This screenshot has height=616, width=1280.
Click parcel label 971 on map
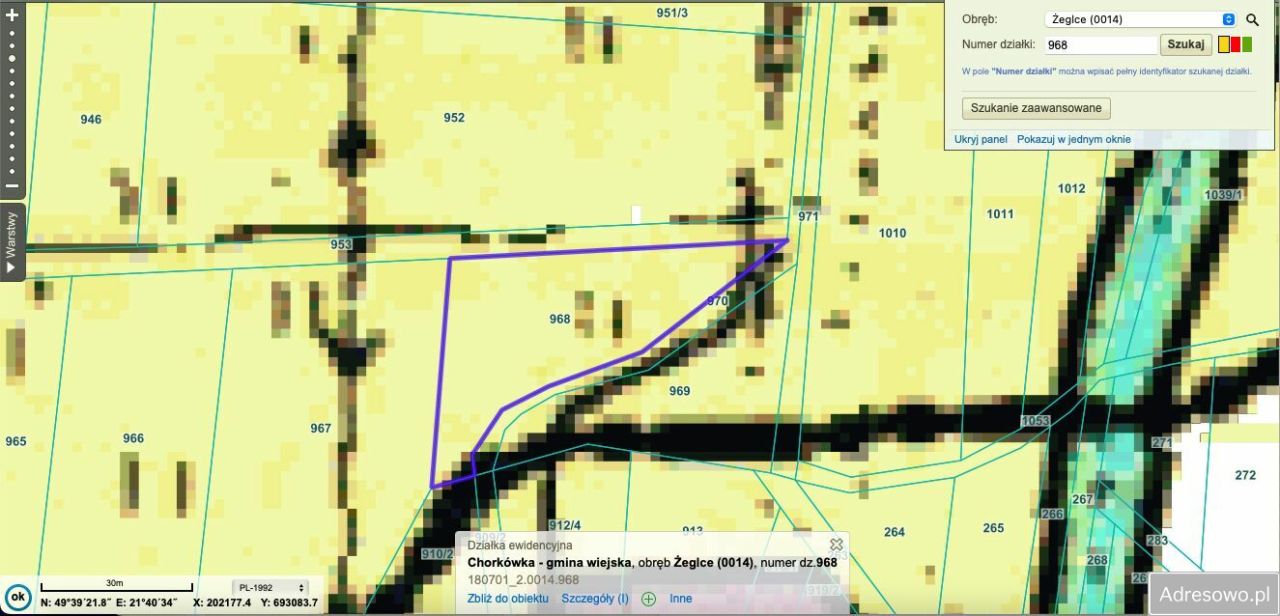click(808, 216)
